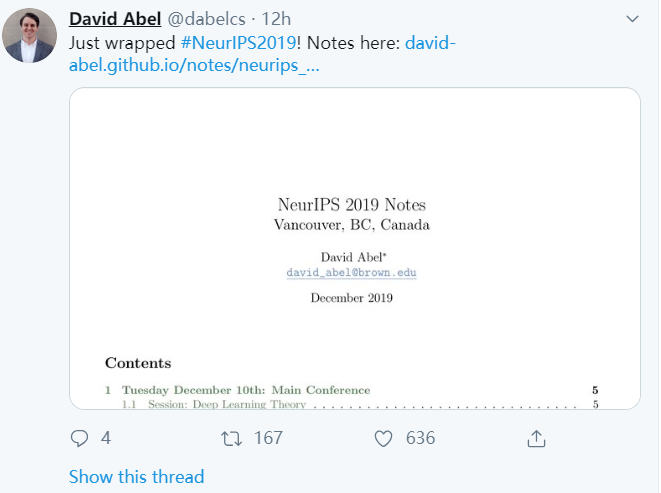Click Show this thread
661x493 pixels.
(x=136, y=477)
